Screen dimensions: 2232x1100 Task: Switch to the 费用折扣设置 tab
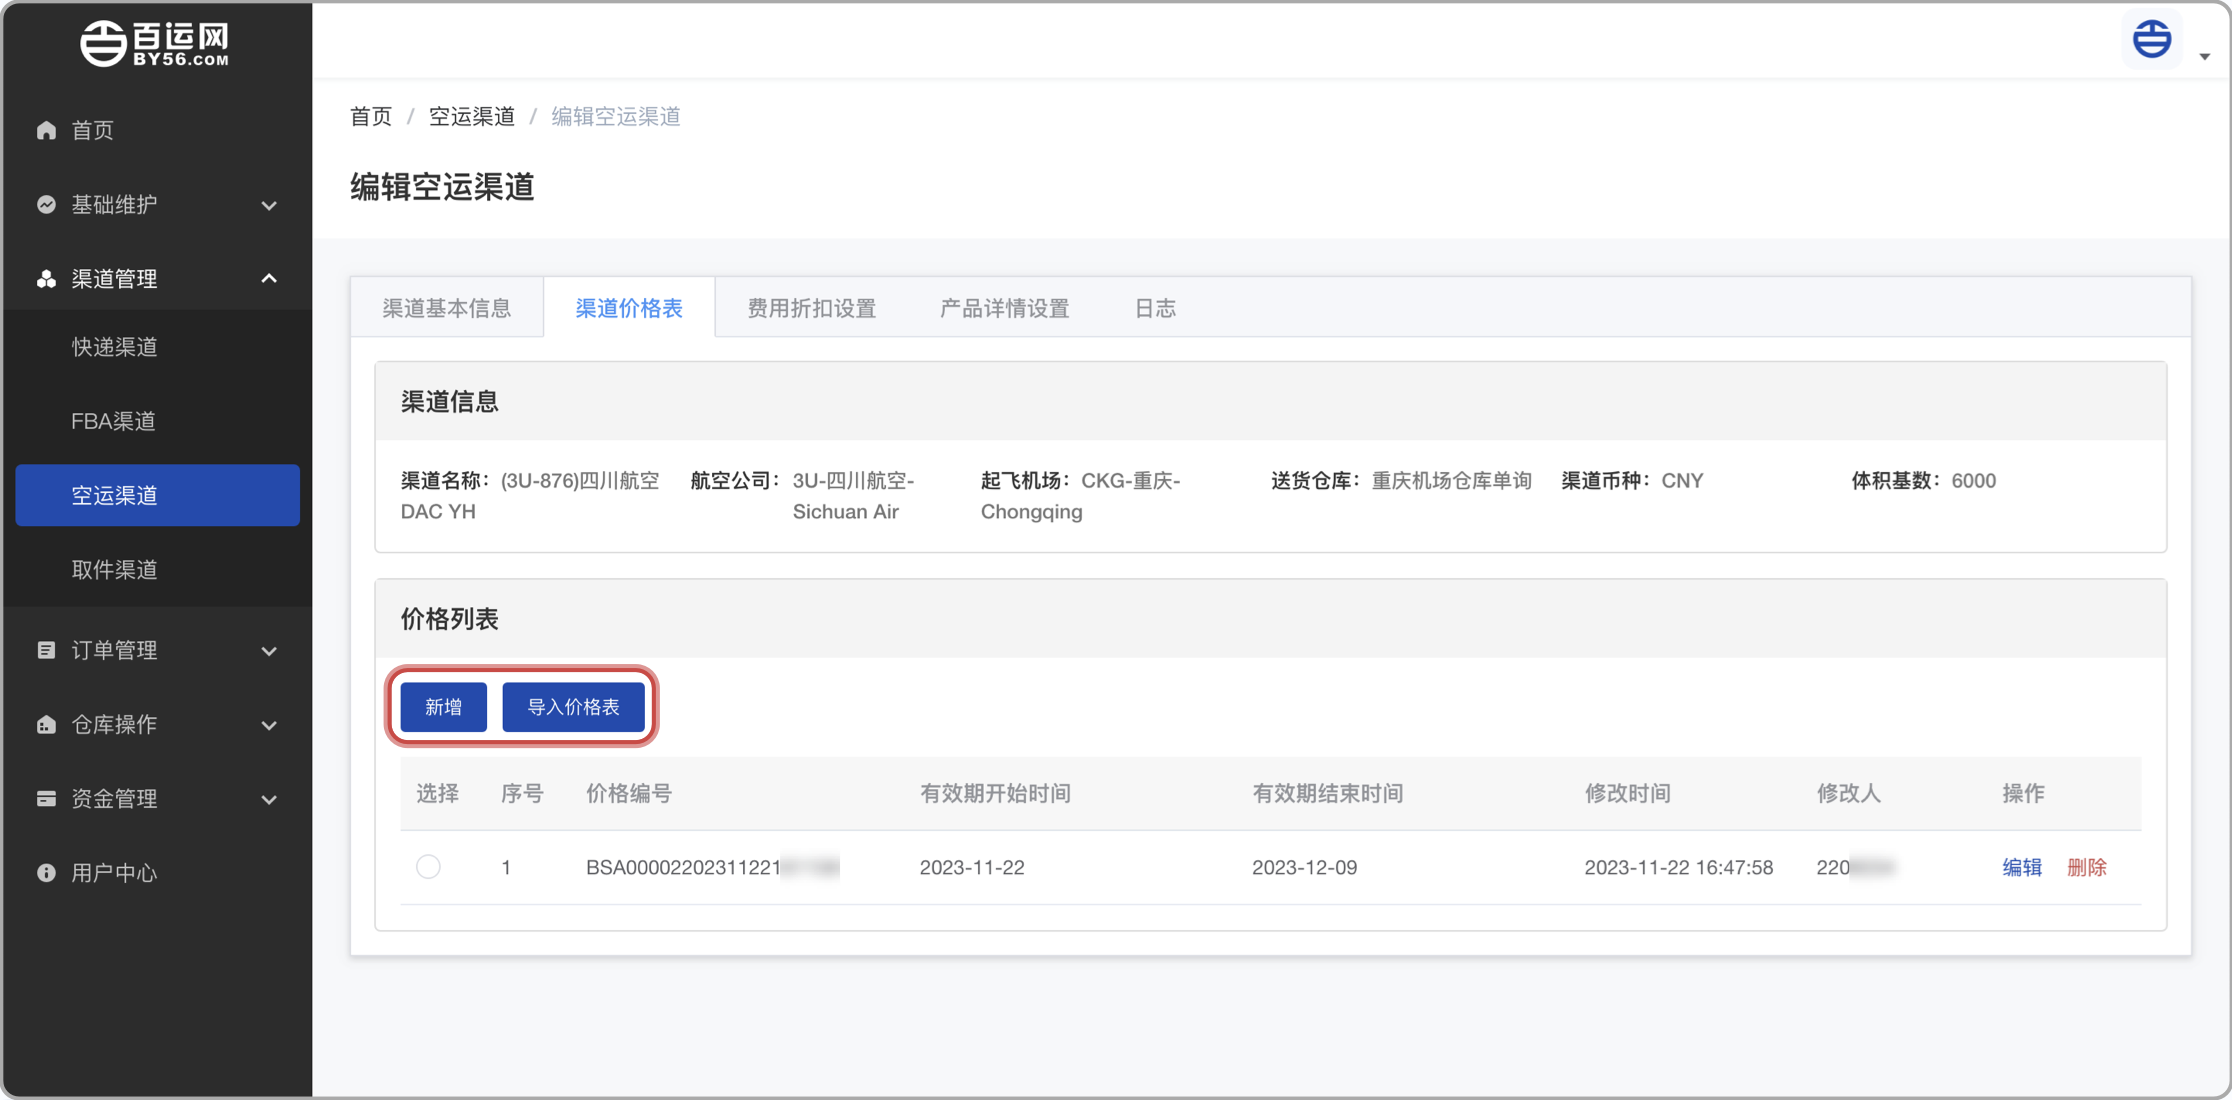click(810, 308)
